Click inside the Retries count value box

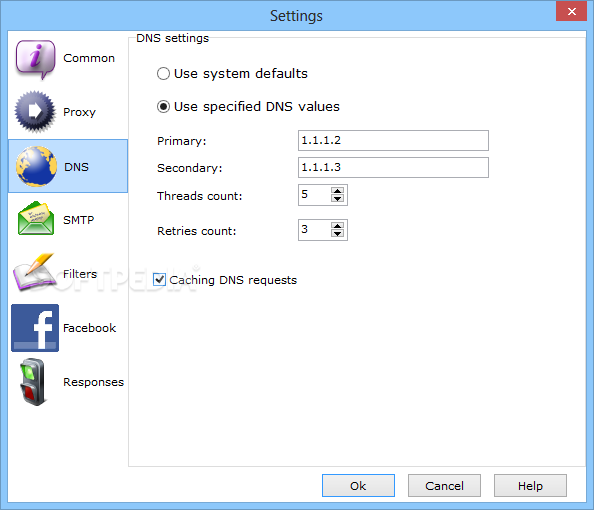pyautogui.click(x=314, y=230)
